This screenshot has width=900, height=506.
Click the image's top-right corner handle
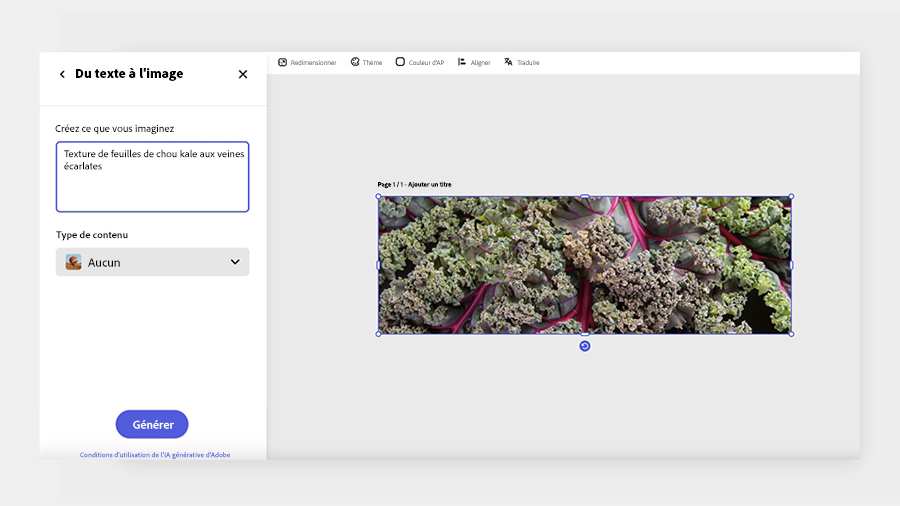coord(792,196)
